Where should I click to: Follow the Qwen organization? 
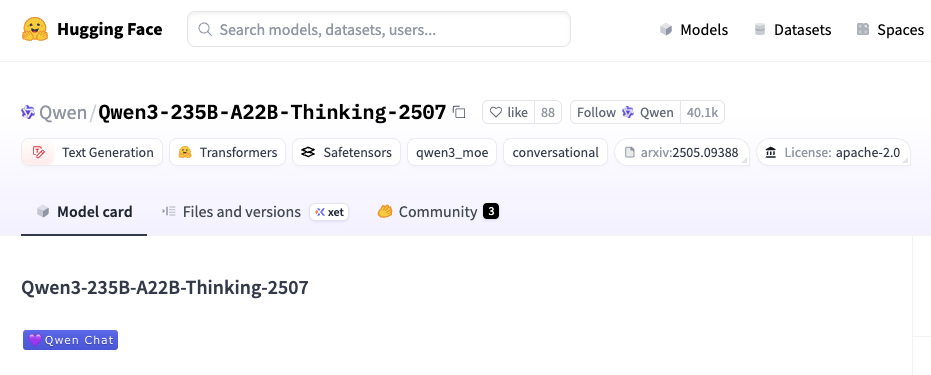625,112
